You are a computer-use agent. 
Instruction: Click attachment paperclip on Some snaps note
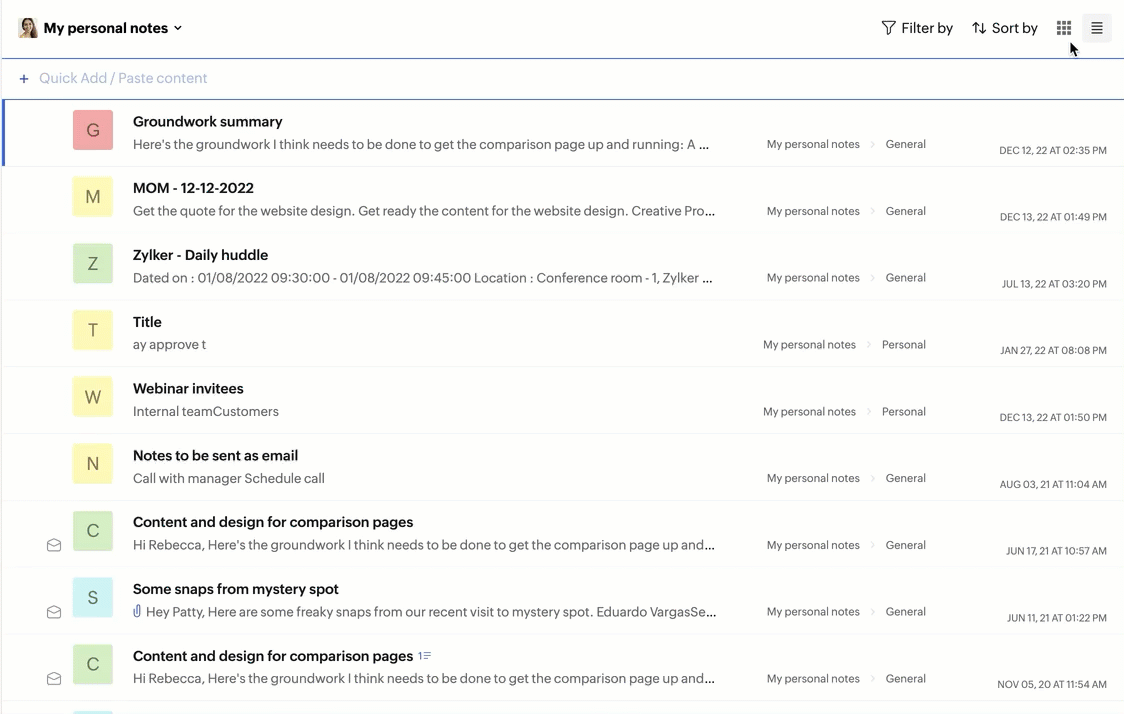point(137,611)
